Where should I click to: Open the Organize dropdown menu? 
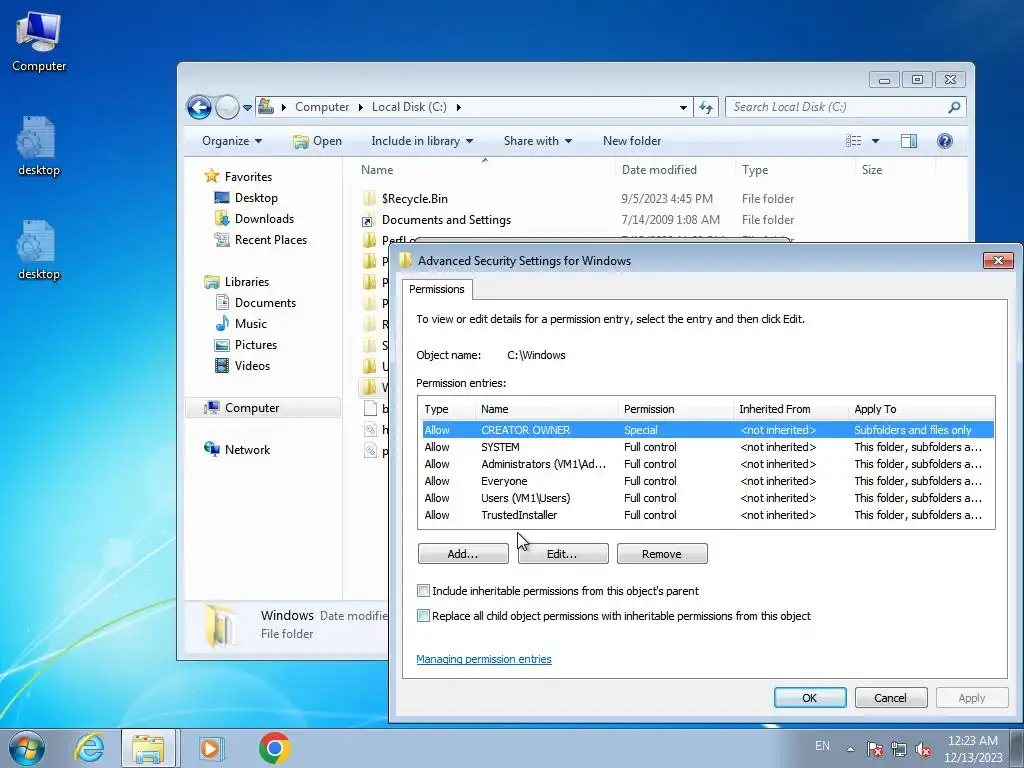click(232, 141)
